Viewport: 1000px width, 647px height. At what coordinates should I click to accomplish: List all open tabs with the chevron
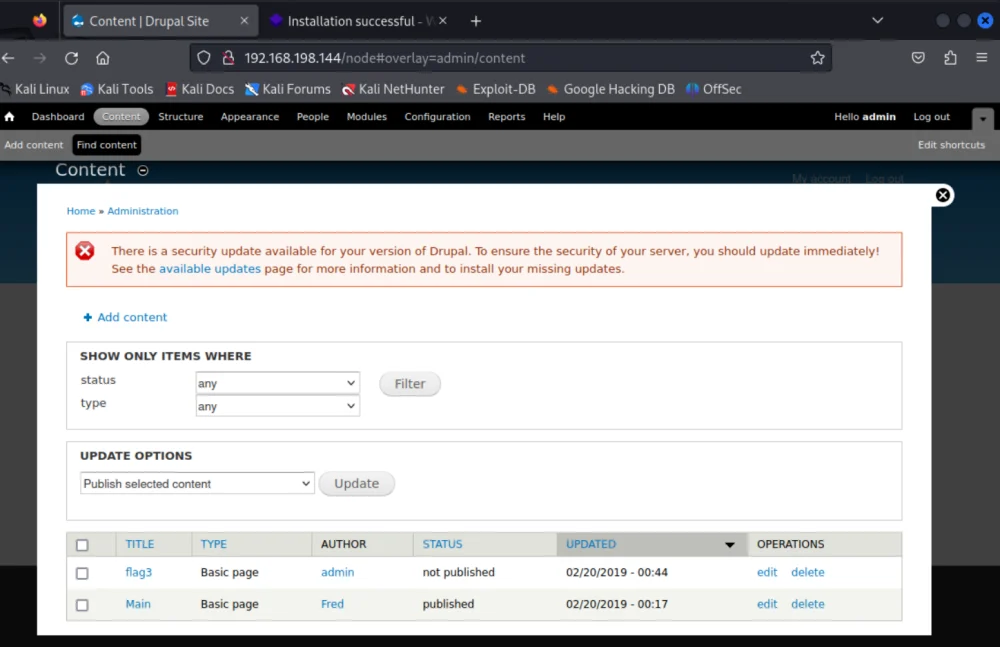[x=878, y=20]
